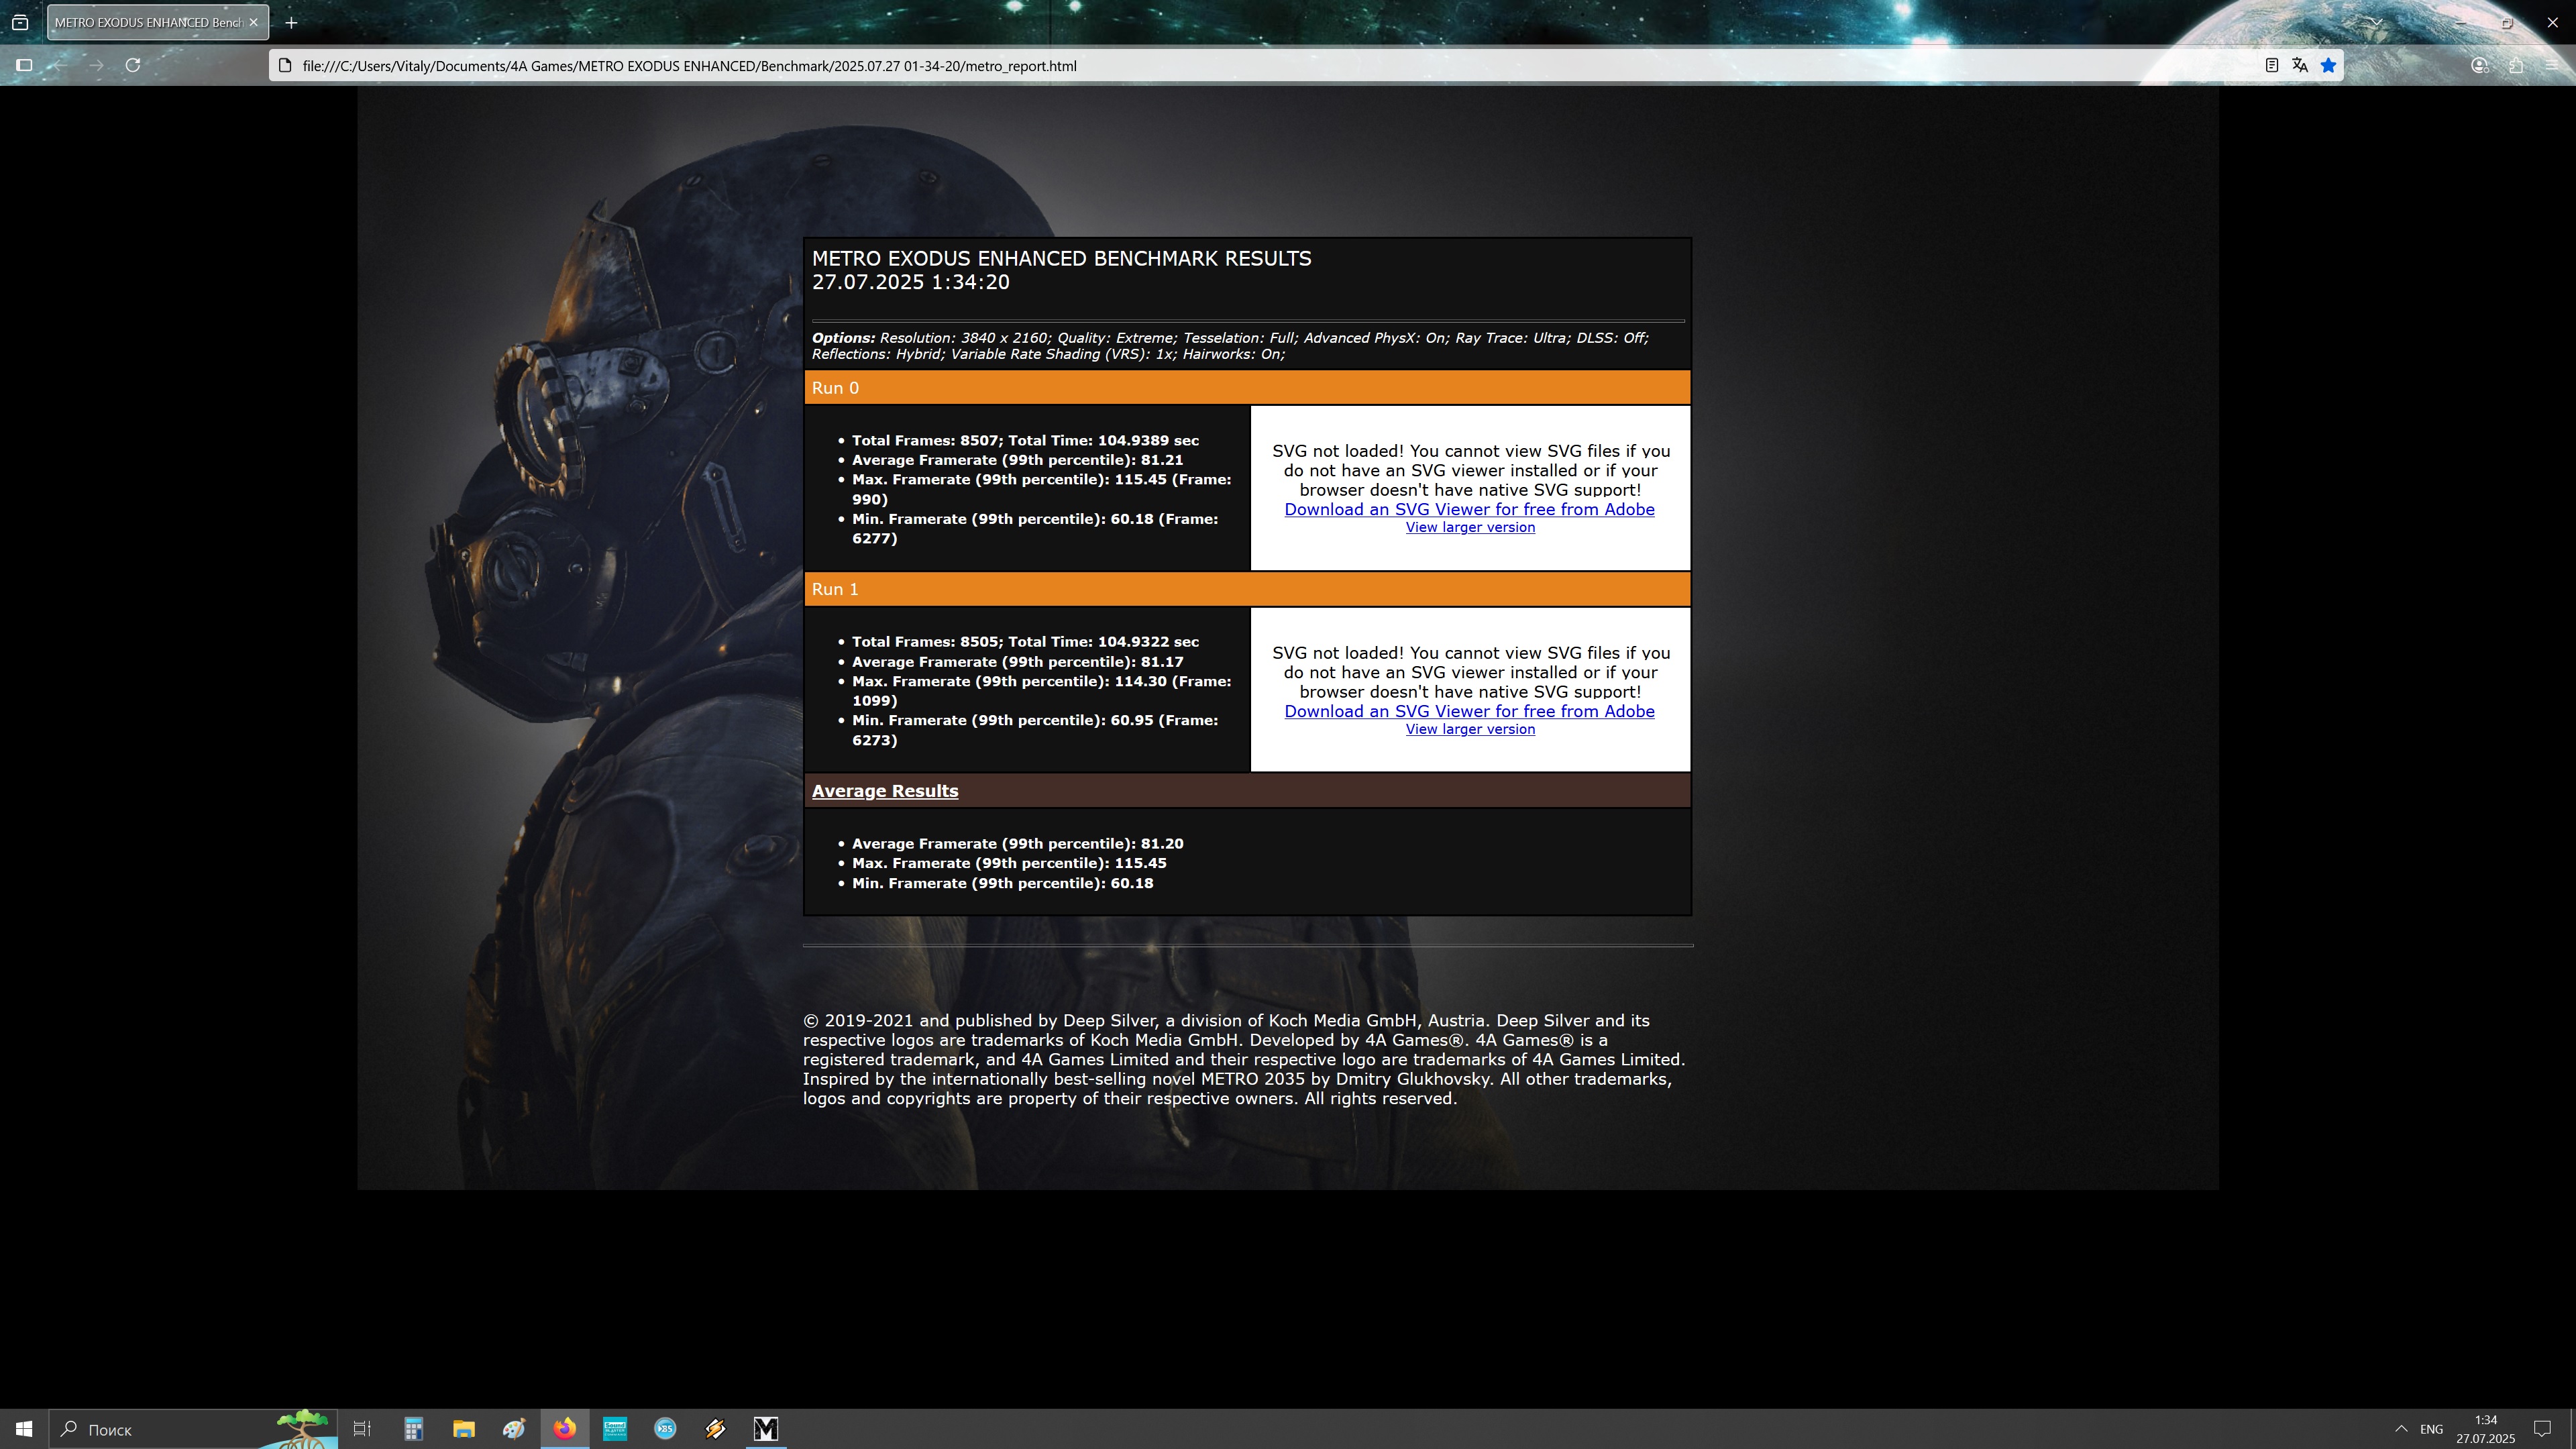Click Run 0 Download SVG Viewer link
The height and width of the screenshot is (1449, 2576).
click(x=1469, y=509)
